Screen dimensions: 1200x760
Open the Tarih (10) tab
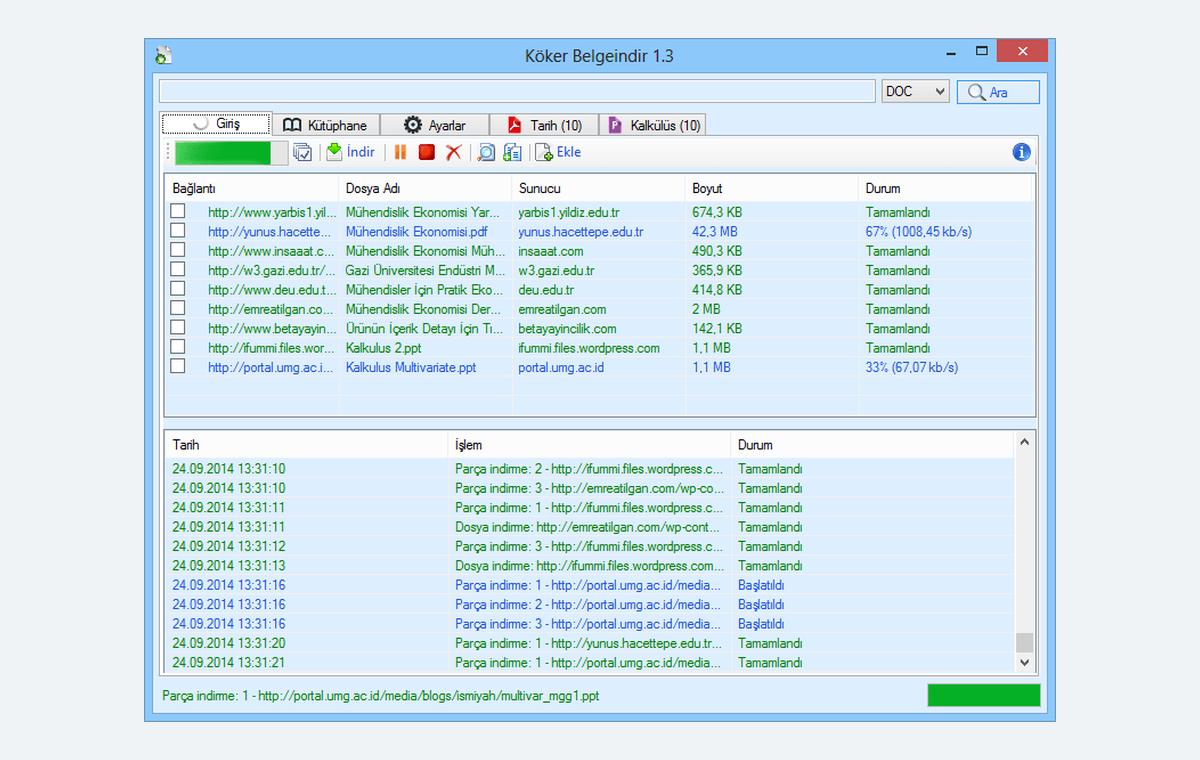(544, 125)
